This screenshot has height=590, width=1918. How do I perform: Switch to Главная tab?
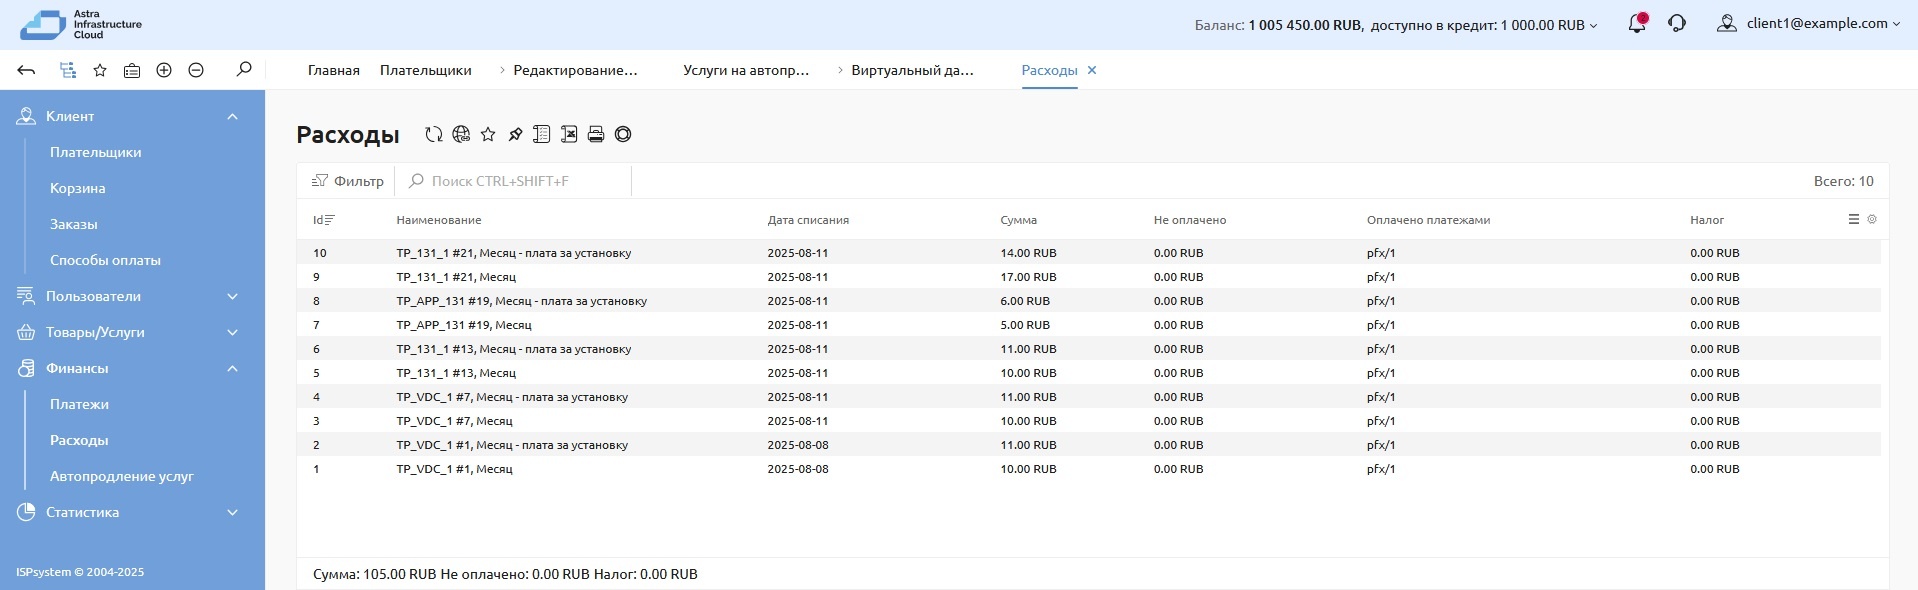(x=333, y=70)
